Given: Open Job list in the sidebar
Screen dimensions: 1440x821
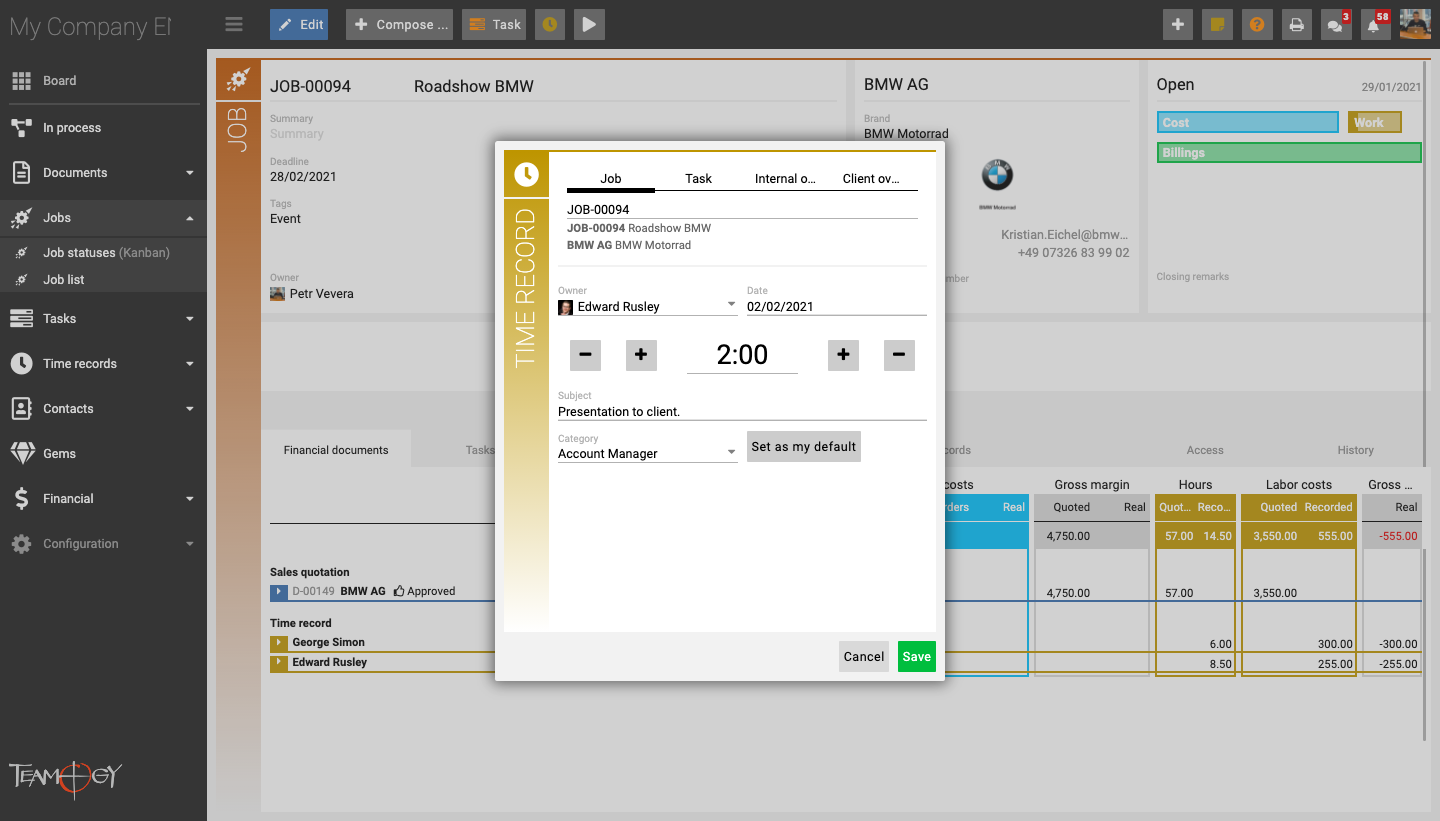Looking at the screenshot, I should (x=63, y=280).
